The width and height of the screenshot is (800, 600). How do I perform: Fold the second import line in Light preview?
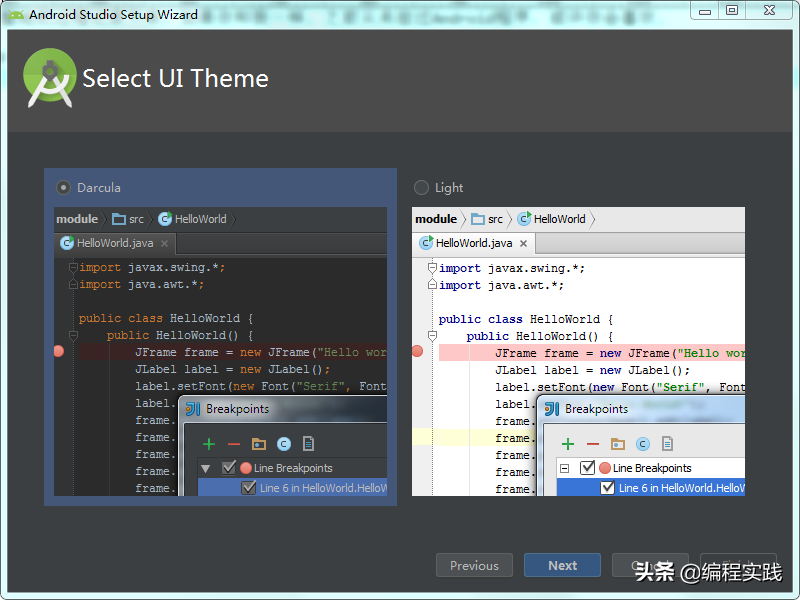(432, 284)
